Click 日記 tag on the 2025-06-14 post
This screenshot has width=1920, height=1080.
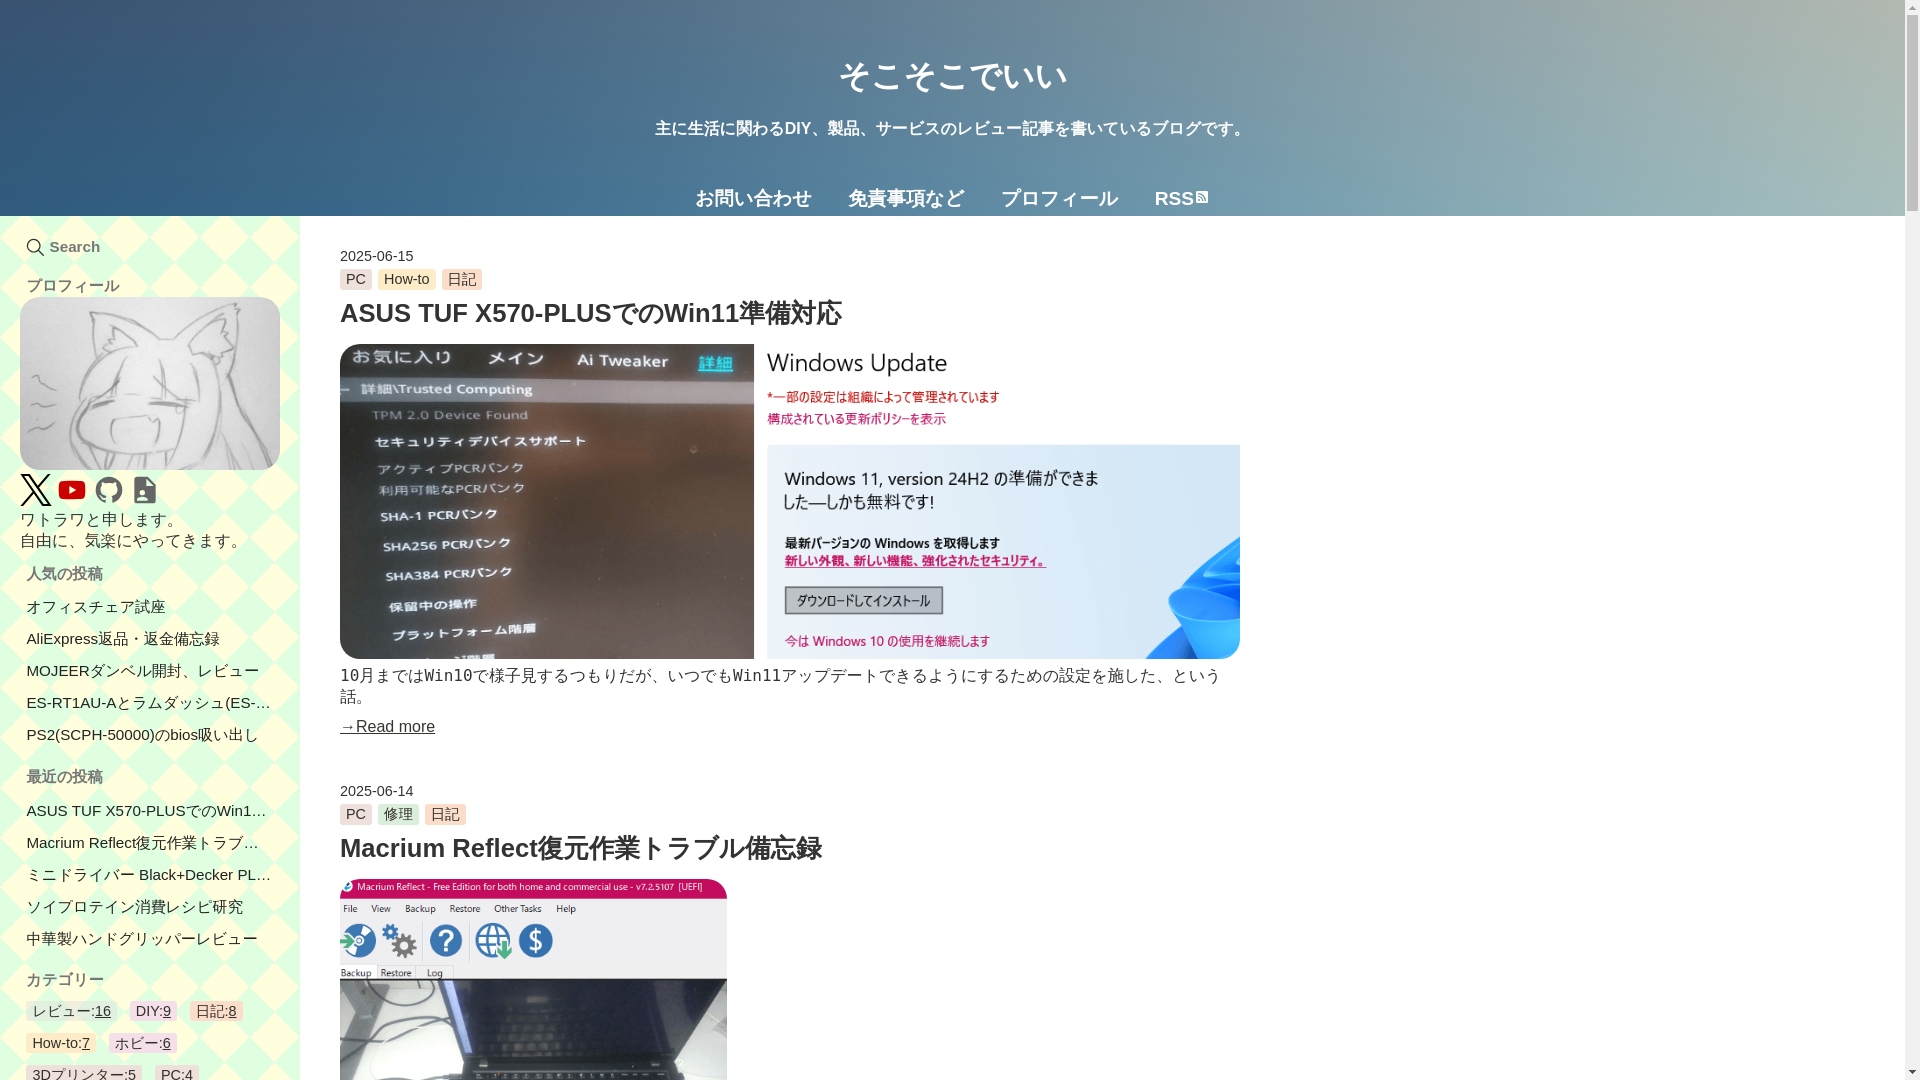click(445, 814)
